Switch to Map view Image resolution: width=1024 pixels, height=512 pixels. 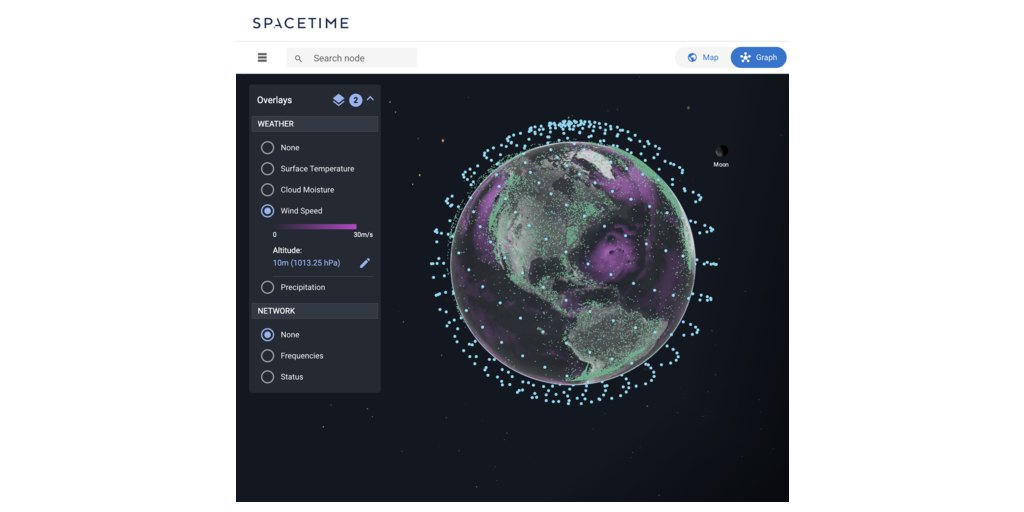(x=702, y=58)
